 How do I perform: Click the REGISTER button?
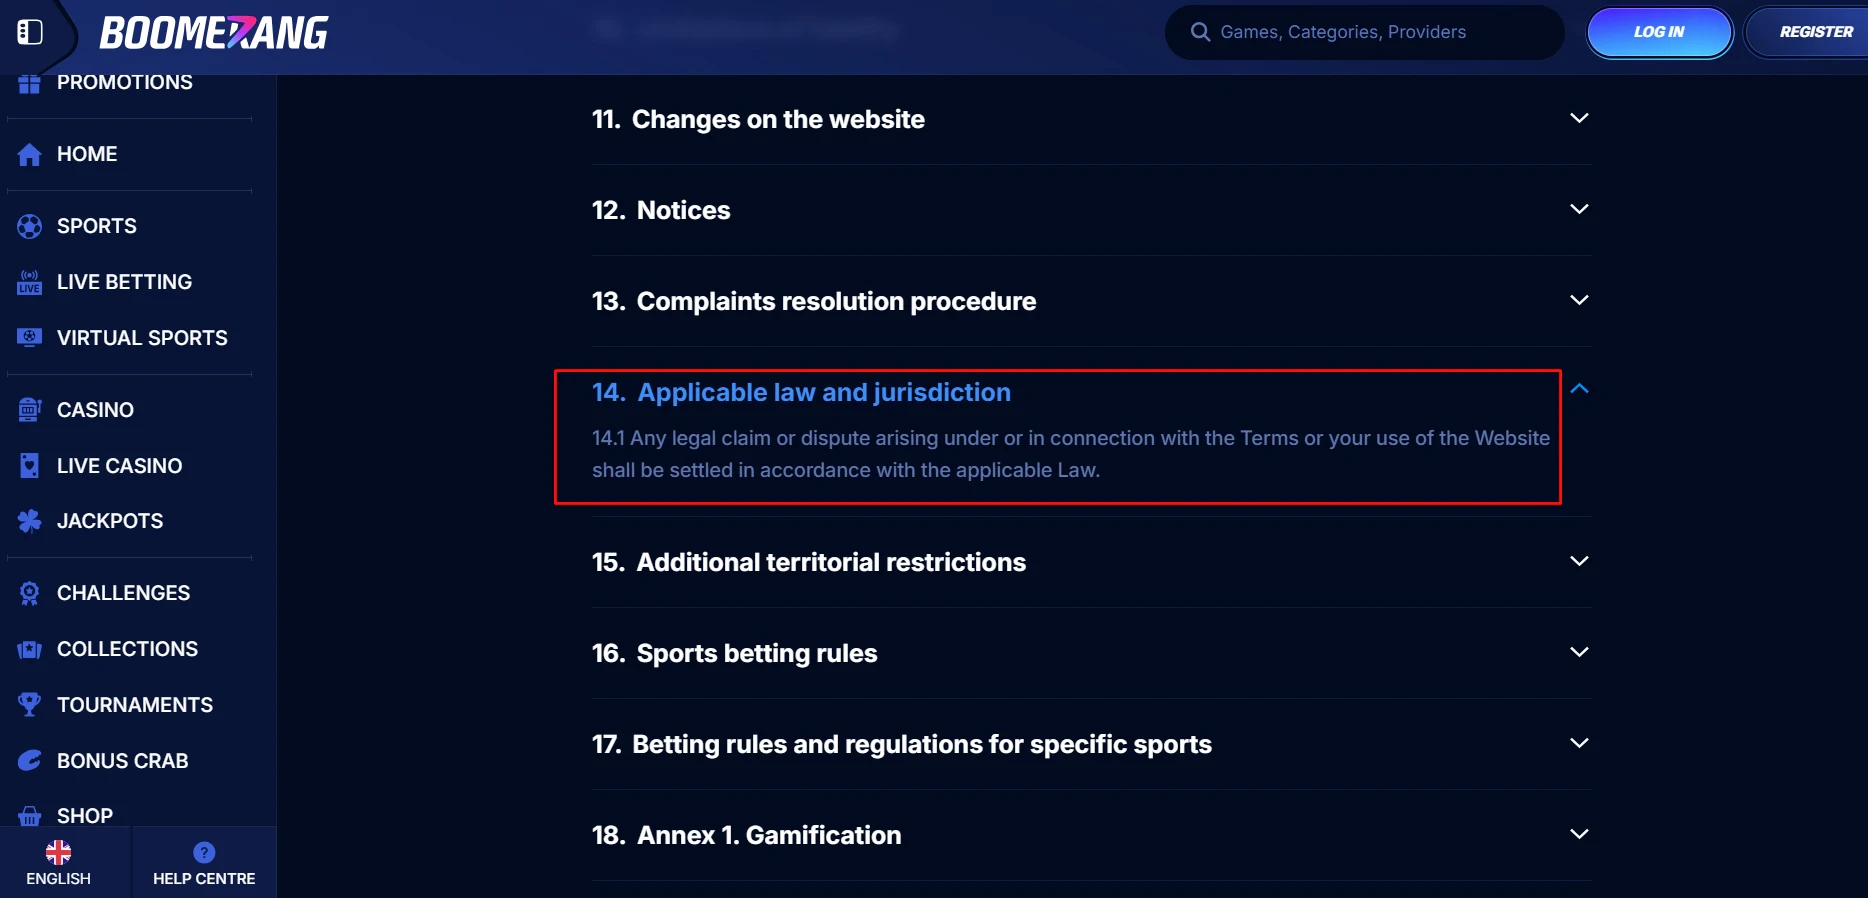tap(1808, 32)
